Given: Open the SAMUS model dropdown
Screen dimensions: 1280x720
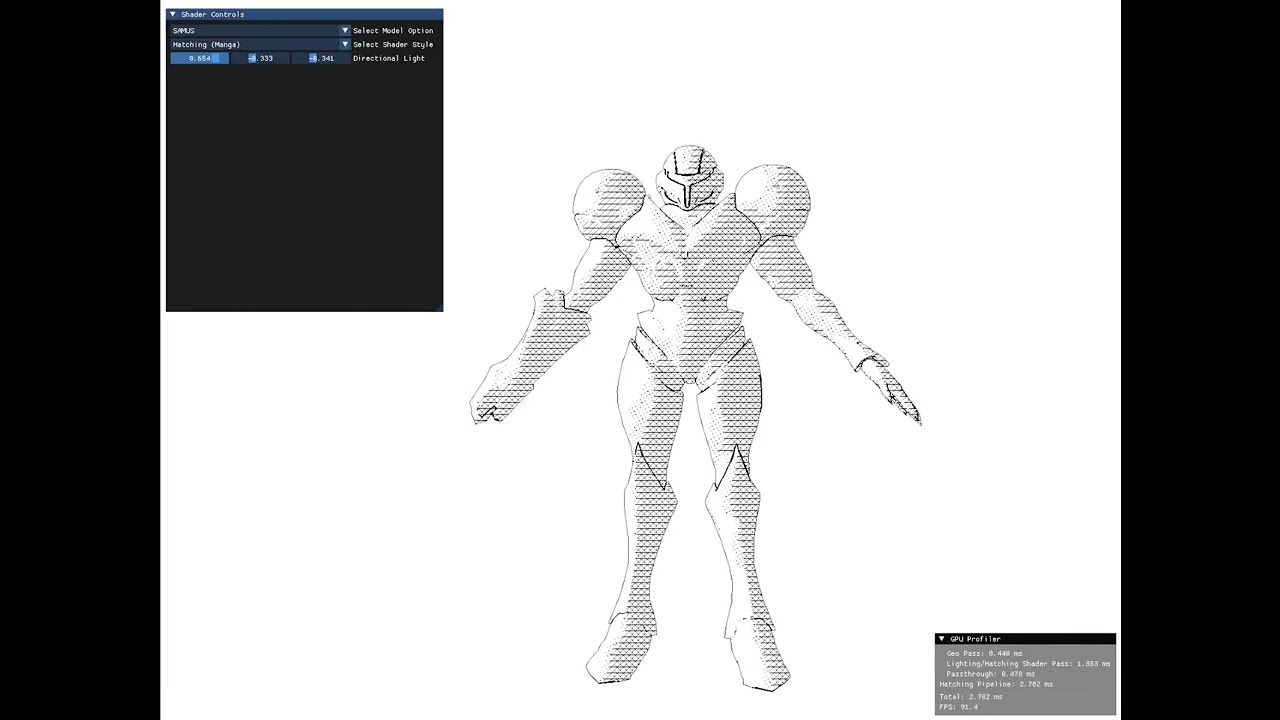Looking at the screenshot, I should point(260,30).
